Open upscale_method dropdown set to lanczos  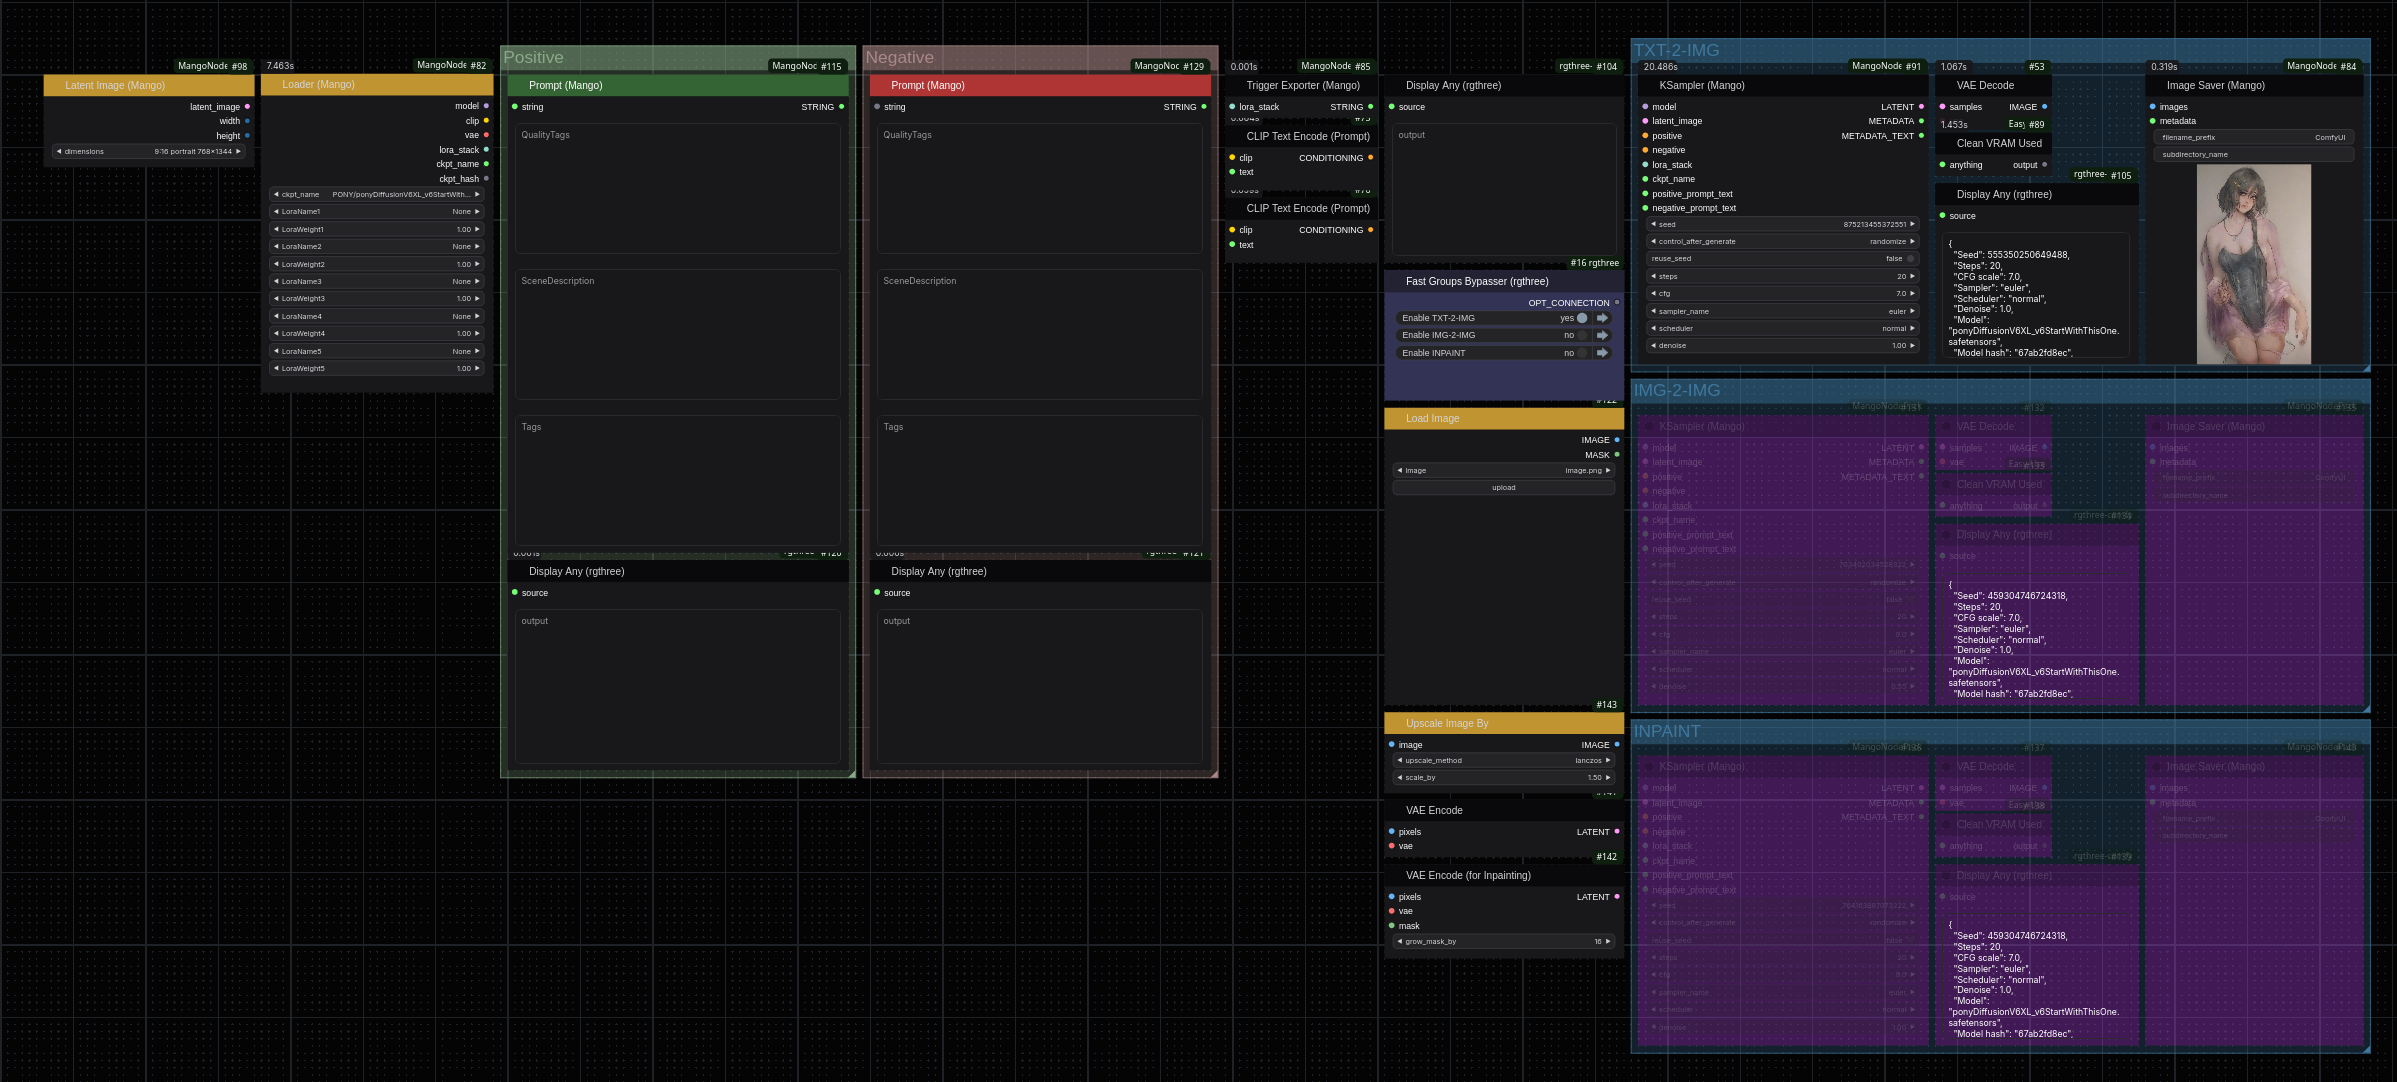1503,760
